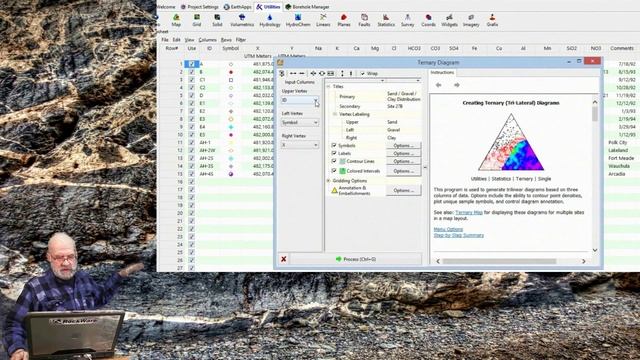This screenshot has height=360, width=640.
Task: Expand the Gridding Options group
Action: click(x=328, y=181)
